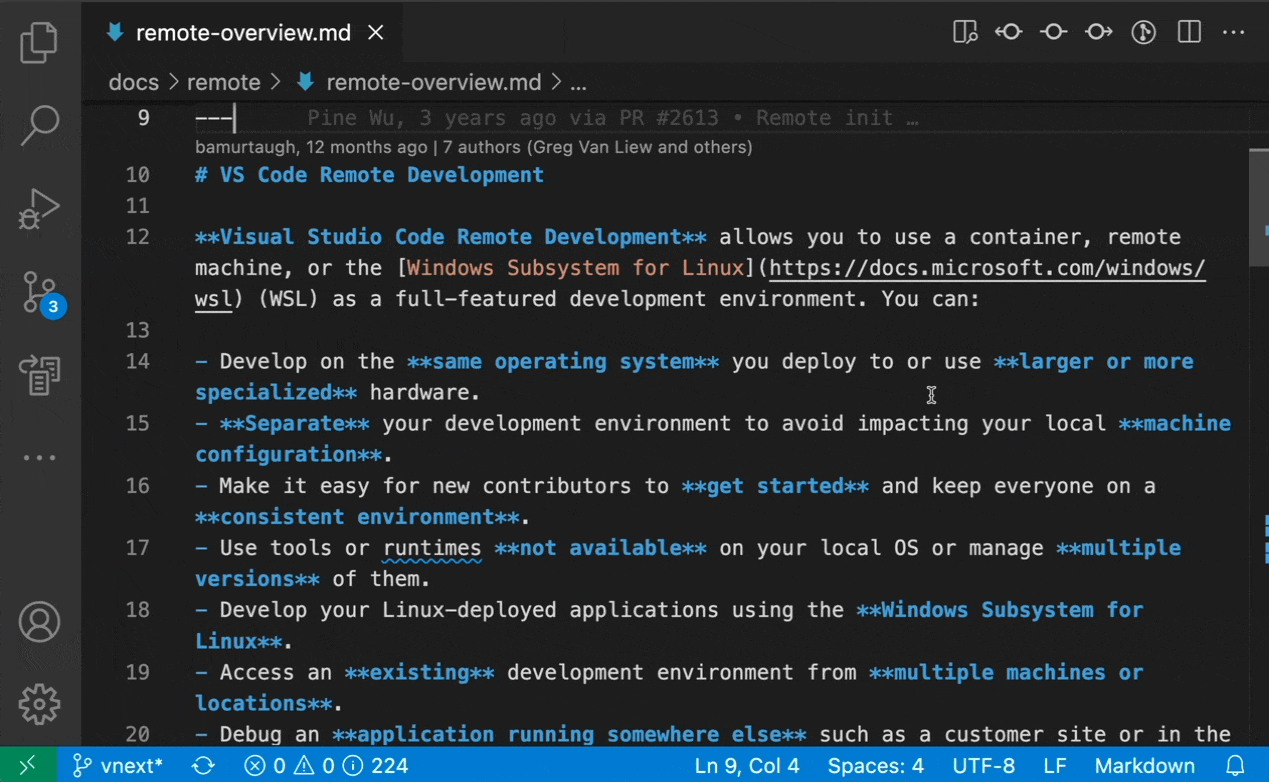Open markdown preview to the side

coord(965,33)
